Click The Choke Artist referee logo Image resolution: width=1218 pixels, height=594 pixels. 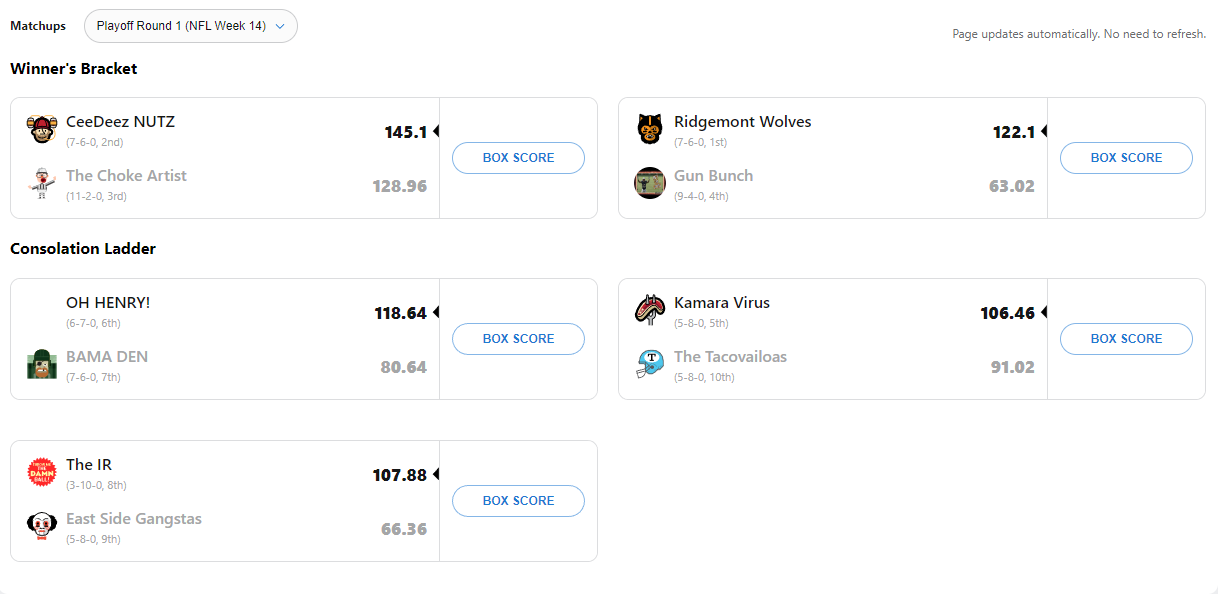tap(41, 184)
